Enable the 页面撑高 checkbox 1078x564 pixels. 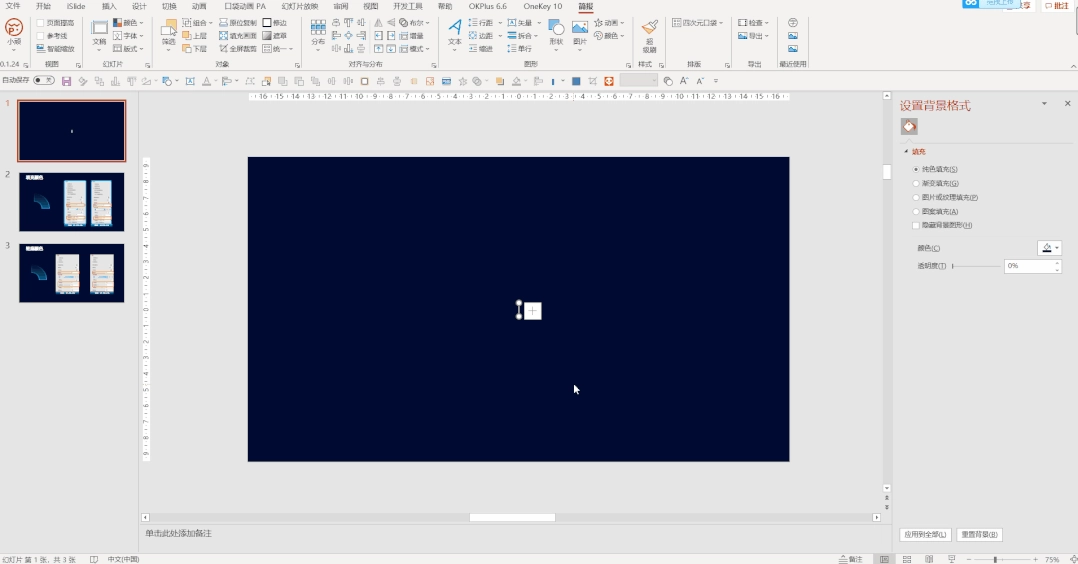(41, 23)
